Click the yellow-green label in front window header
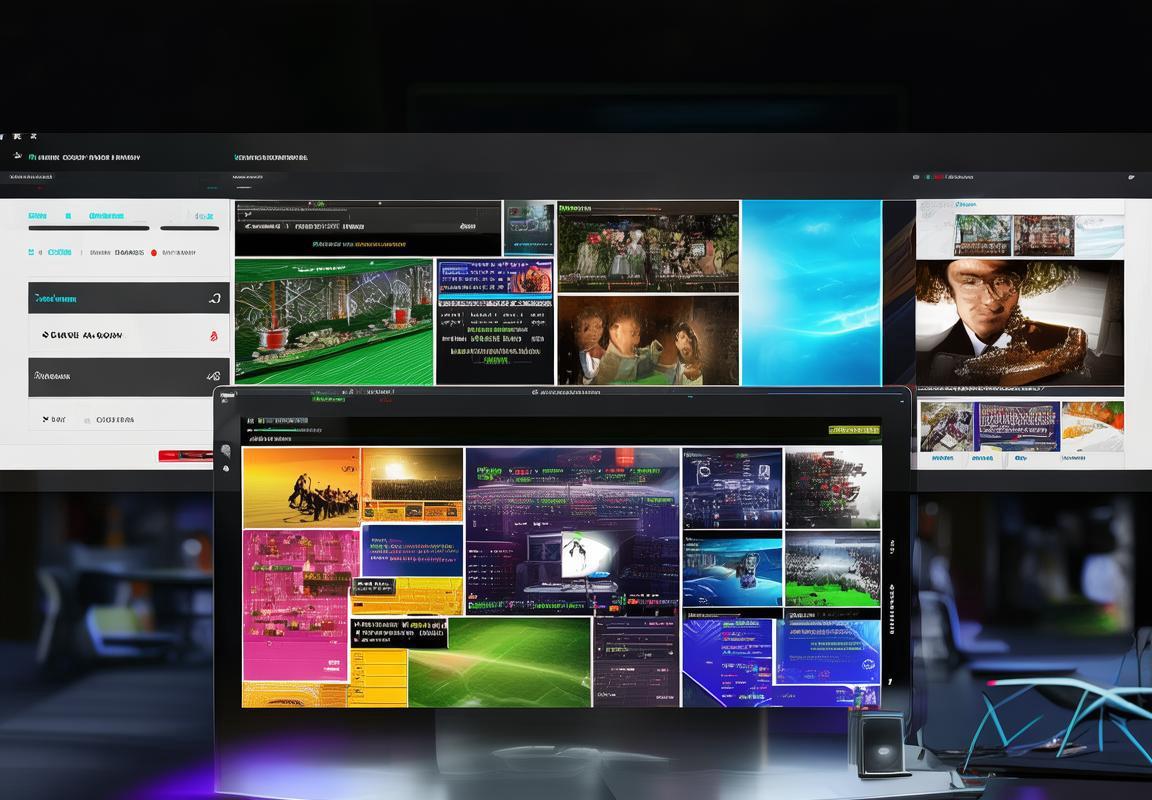This screenshot has height=800, width=1152. click(854, 430)
